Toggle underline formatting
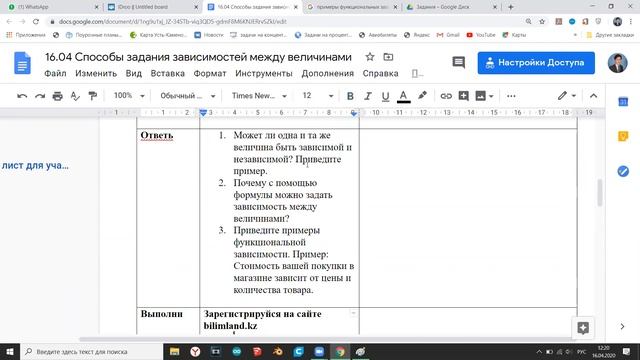This screenshot has height=360, width=640. coord(385,96)
